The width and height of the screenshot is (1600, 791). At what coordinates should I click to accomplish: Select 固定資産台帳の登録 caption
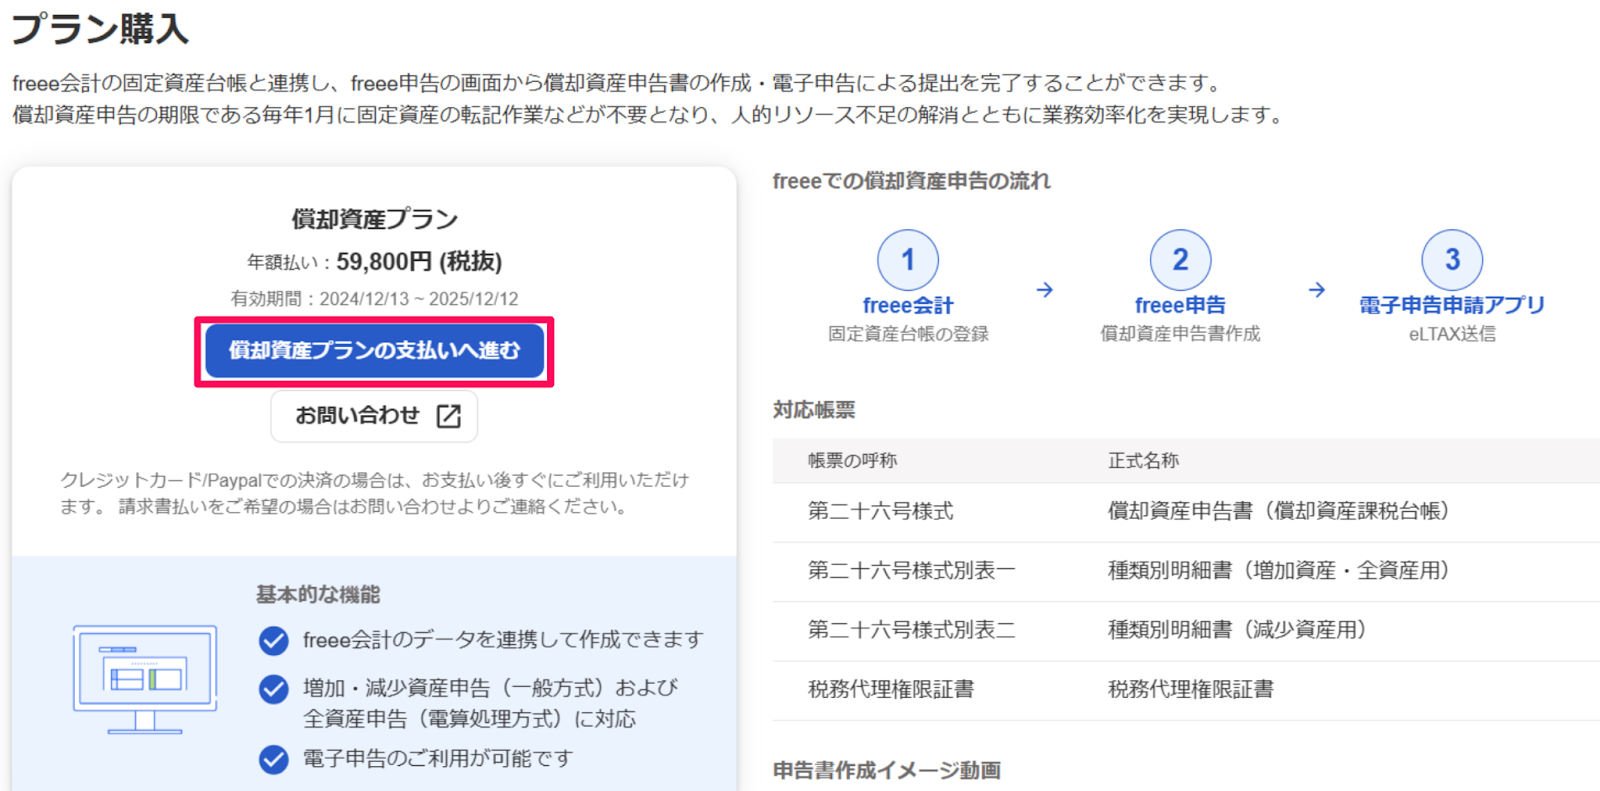908,334
